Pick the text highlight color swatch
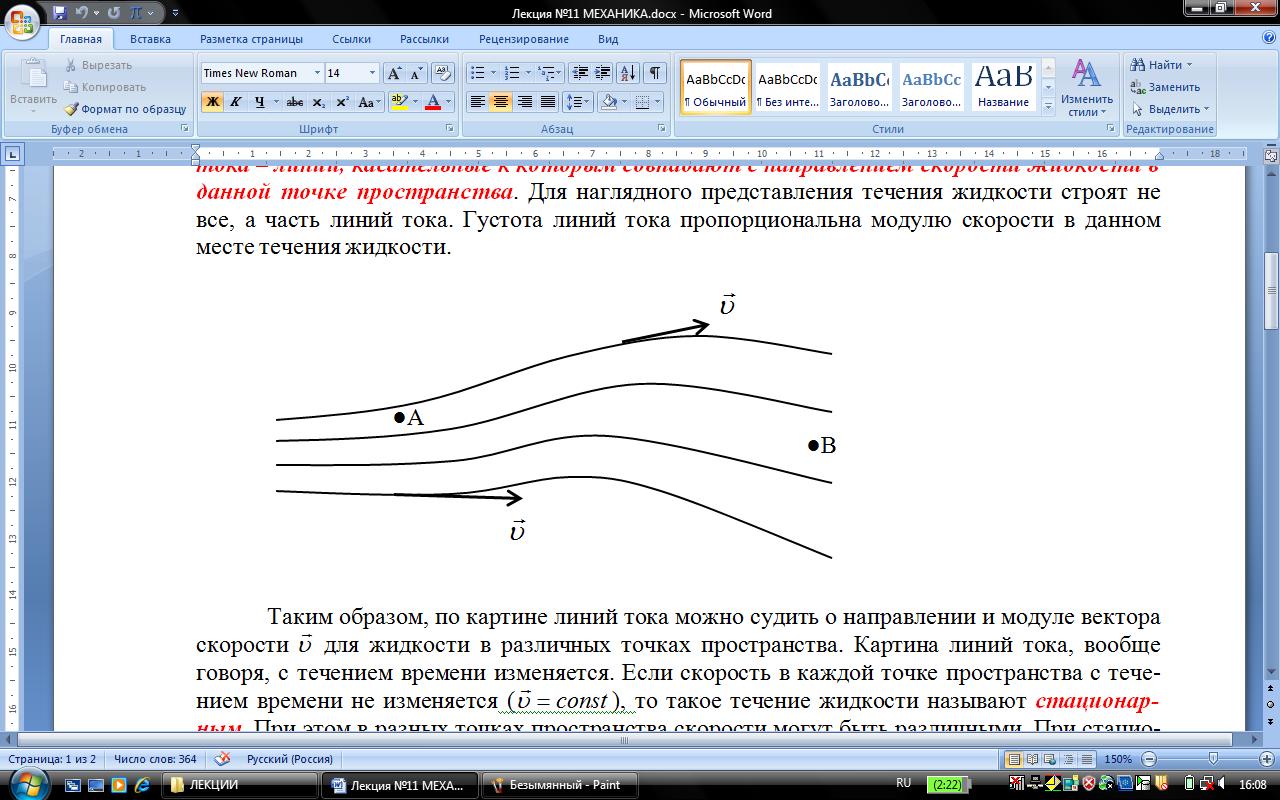Screen dimensions: 1280x800 399,102
